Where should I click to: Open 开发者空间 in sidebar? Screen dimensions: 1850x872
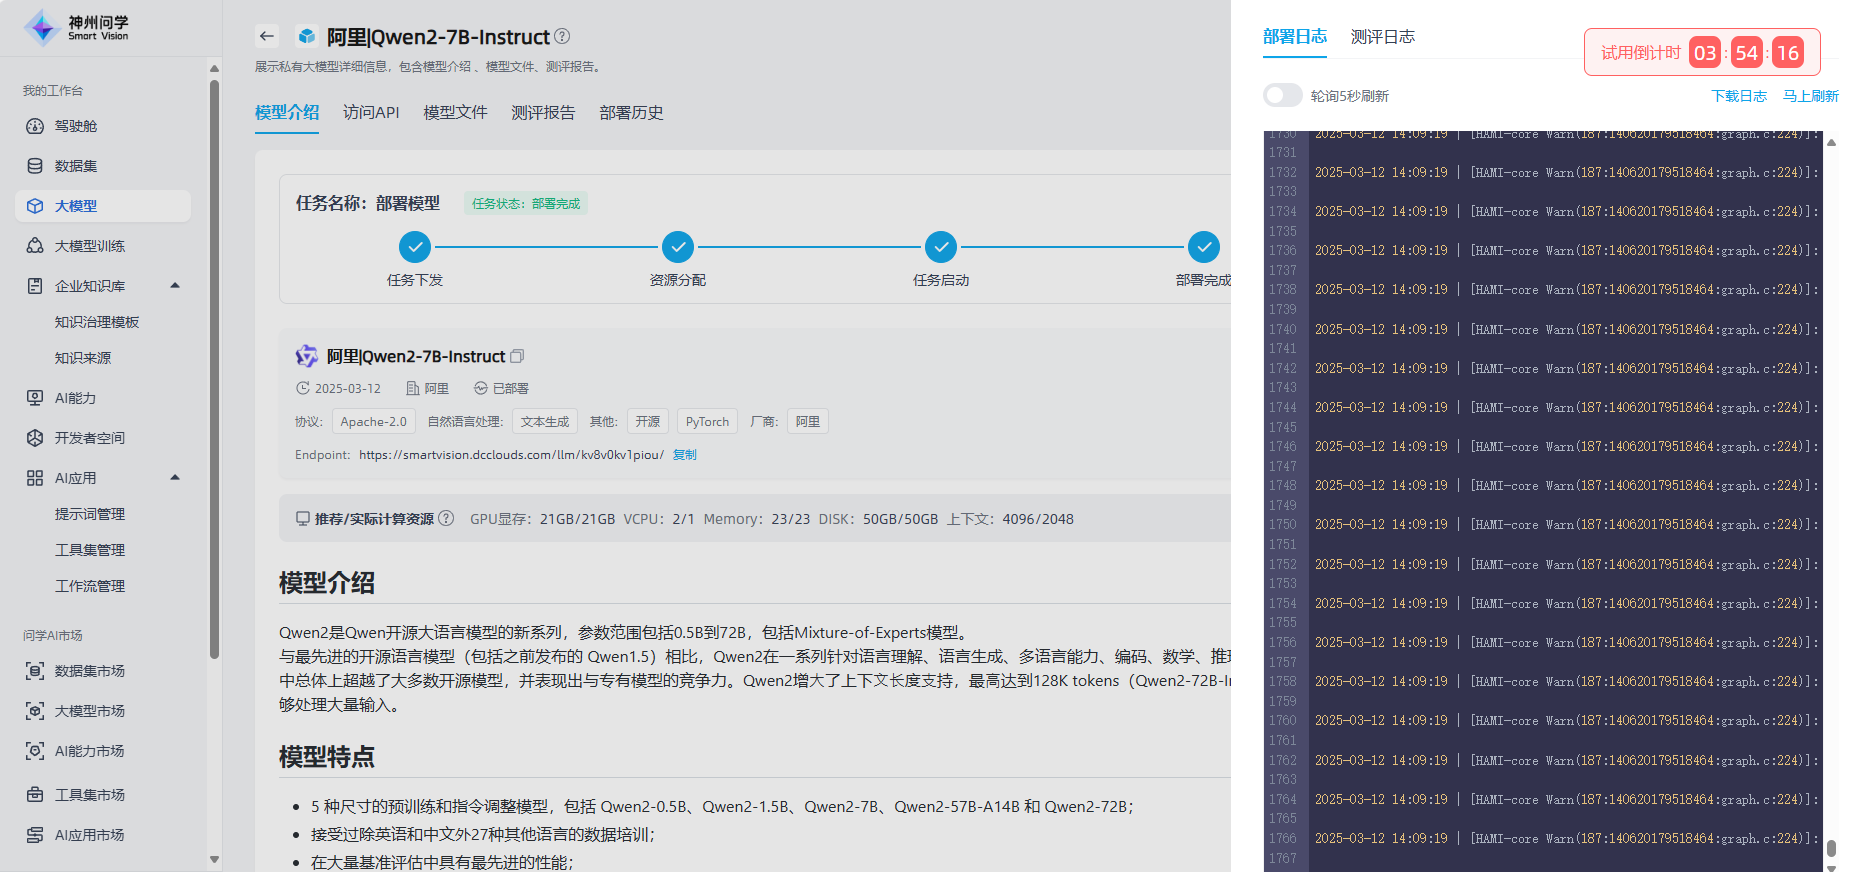90,438
